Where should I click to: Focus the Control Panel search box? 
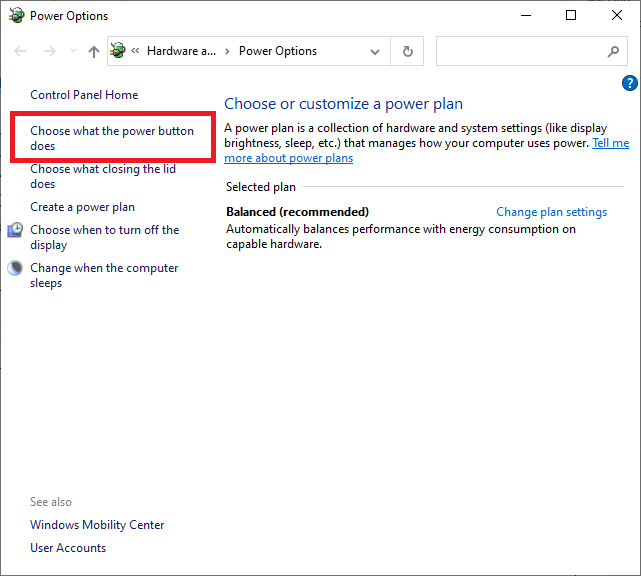pos(520,52)
